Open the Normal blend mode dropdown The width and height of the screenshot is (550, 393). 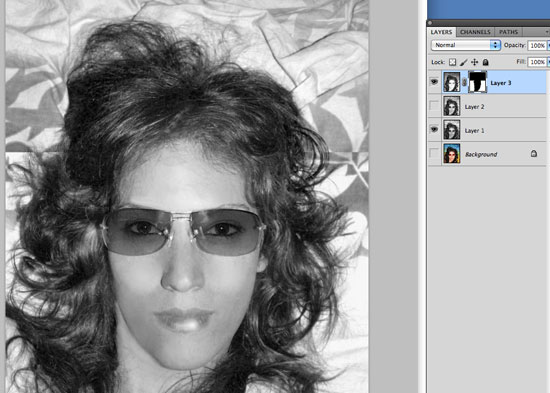(x=465, y=45)
